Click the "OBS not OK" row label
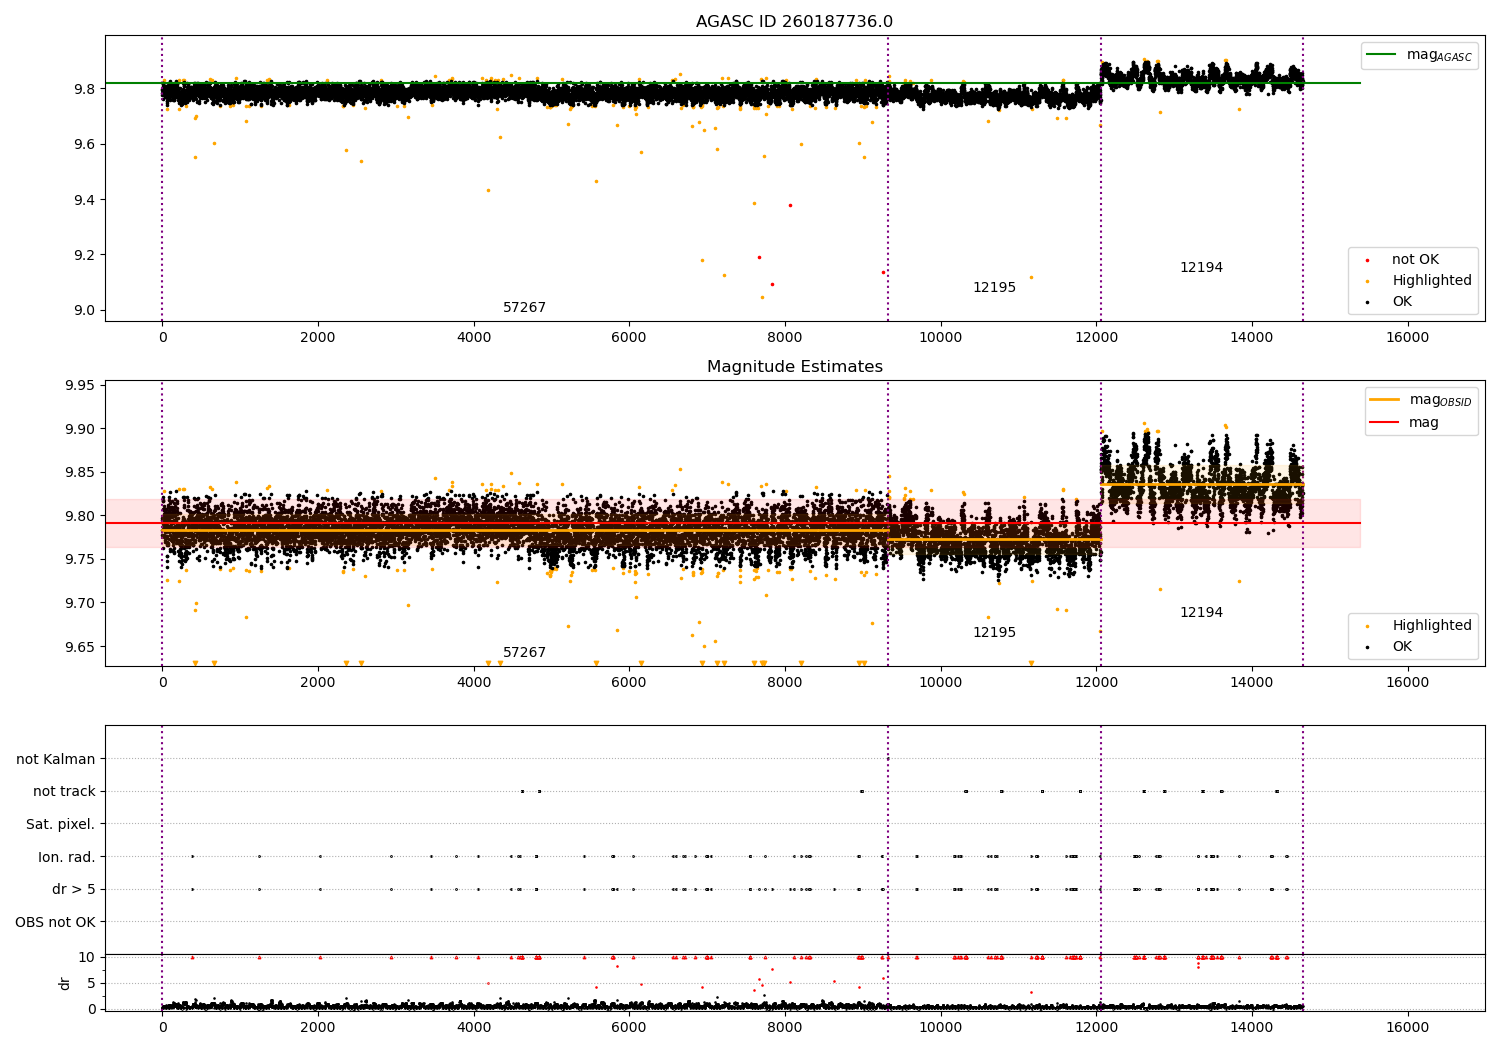Image resolution: width=1500 pixels, height=1050 pixels. click(x=56, y=923)
